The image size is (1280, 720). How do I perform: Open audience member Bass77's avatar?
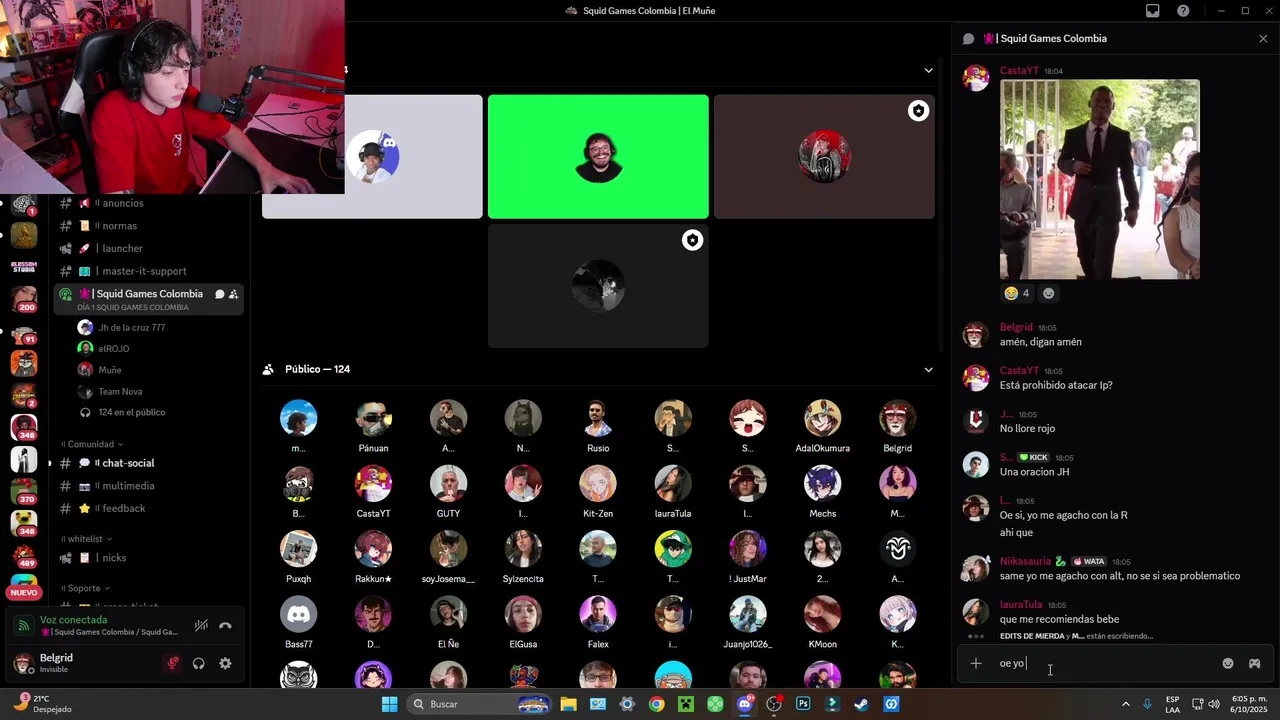pos(298,614)
